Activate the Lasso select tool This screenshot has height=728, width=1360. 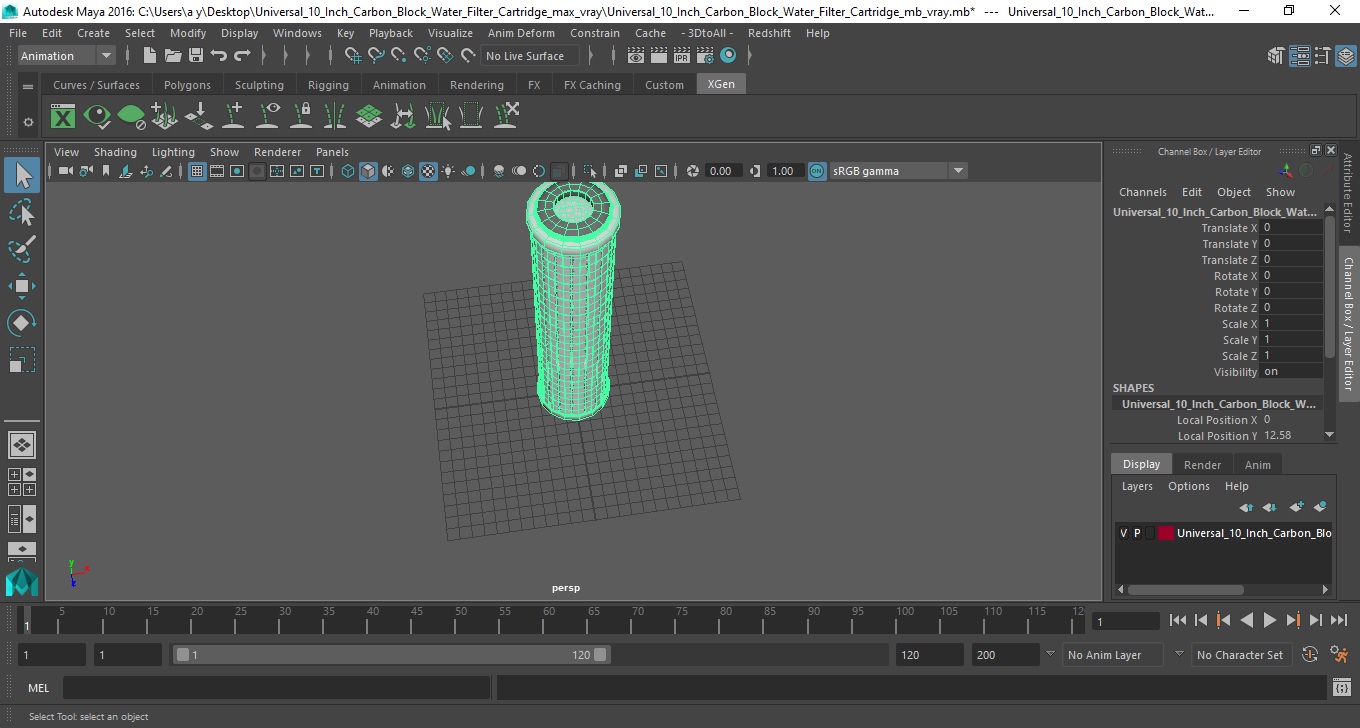(22, 212)
